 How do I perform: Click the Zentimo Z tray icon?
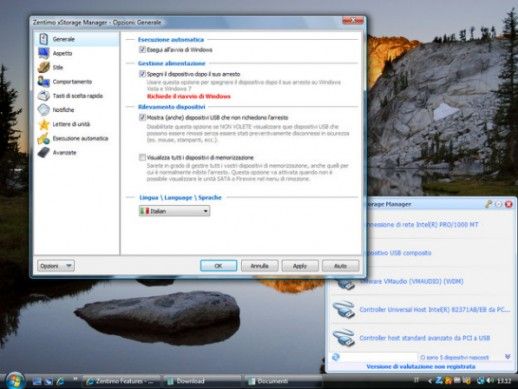(x=439, y=380)
